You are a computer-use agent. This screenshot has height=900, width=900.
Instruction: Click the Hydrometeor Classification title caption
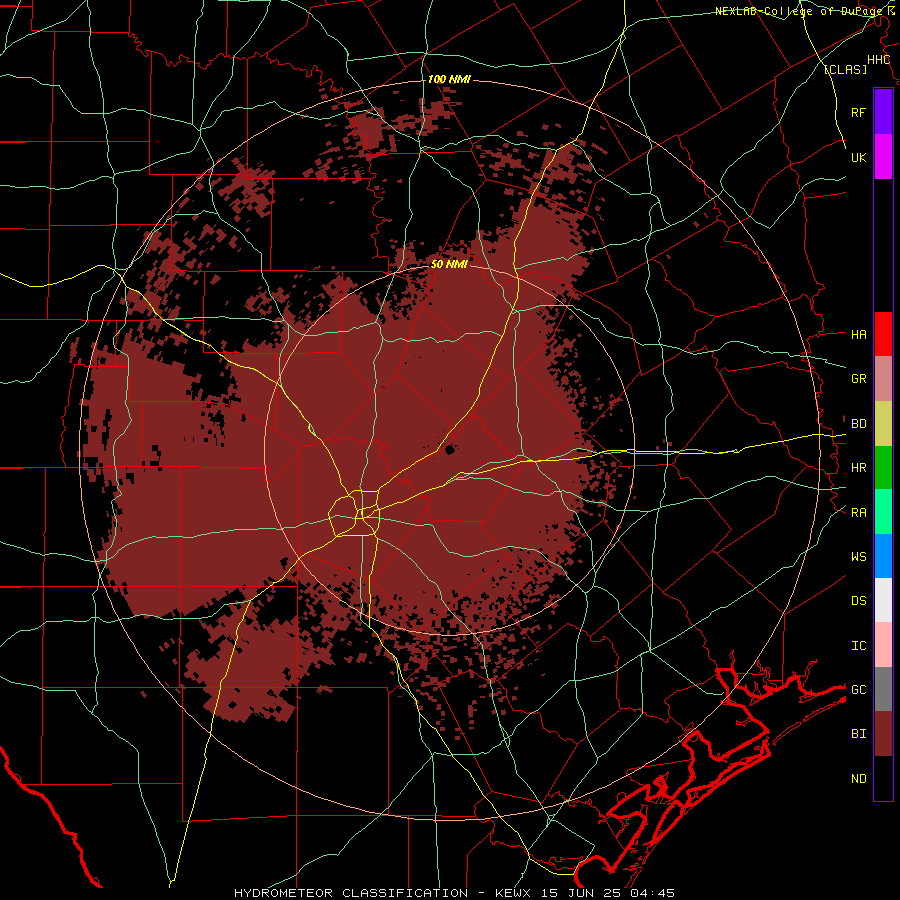[353, 893]
